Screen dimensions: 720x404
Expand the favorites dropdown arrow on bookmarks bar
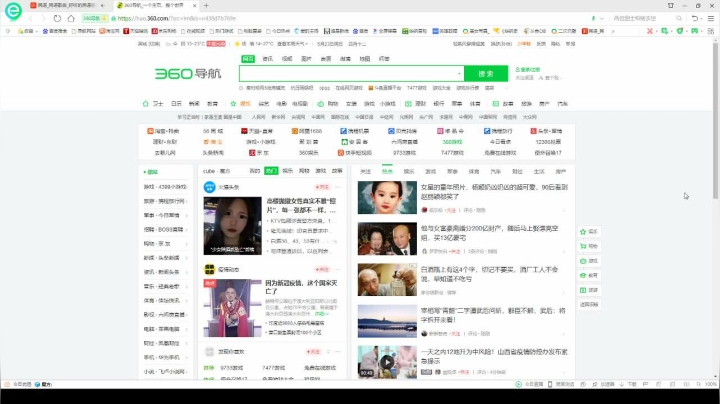tap(37, 31)
